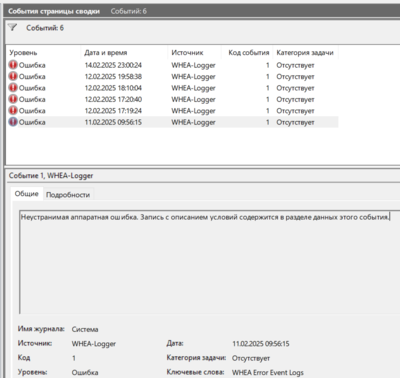The image size is (400, 378).
Task: Select the event row at 12.02.2025 17:19:24
Action: 173,111
